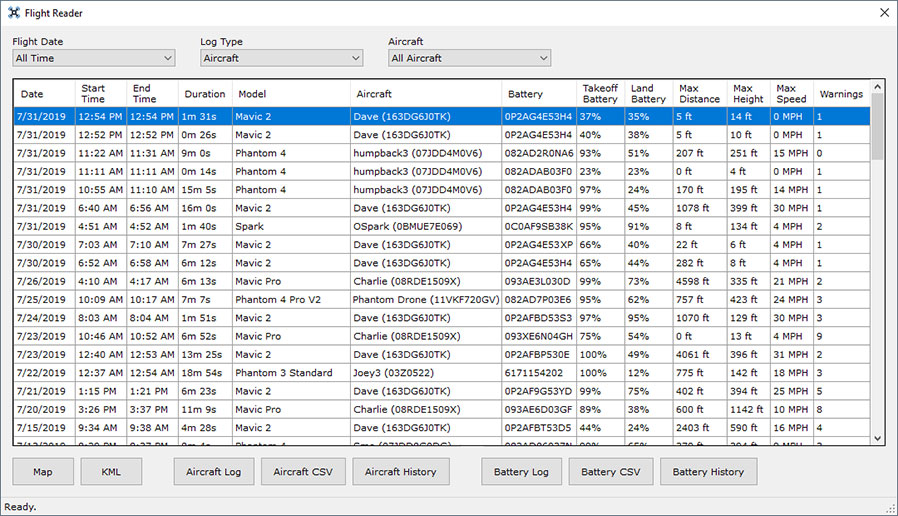Open the Log Type combo box
898x516 pixels.
[x=282, y=58]
